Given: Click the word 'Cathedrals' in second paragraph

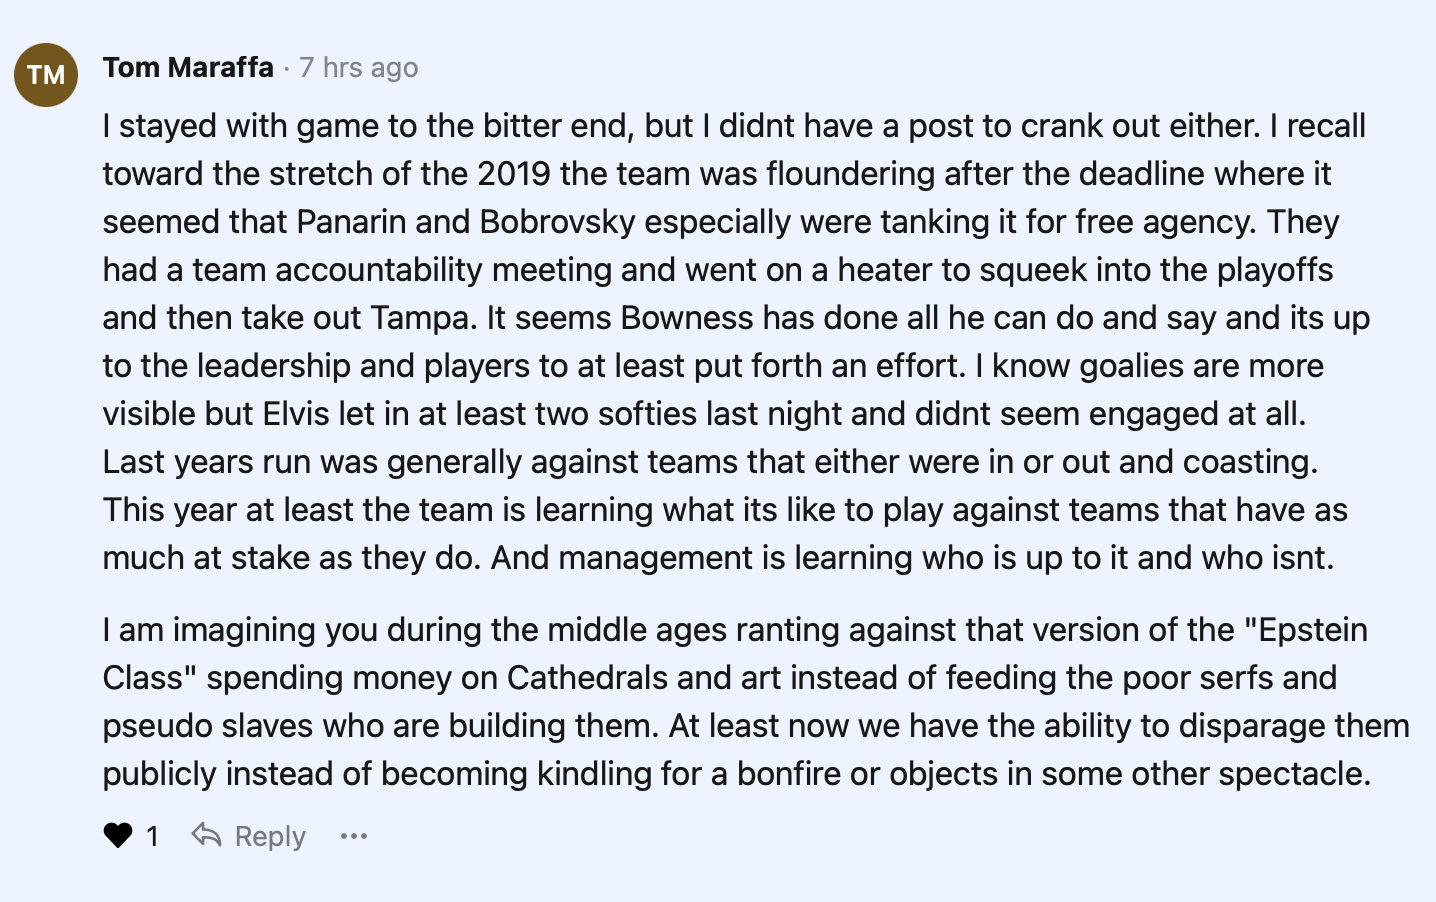Looking at the screenshot, I should 587,677.
